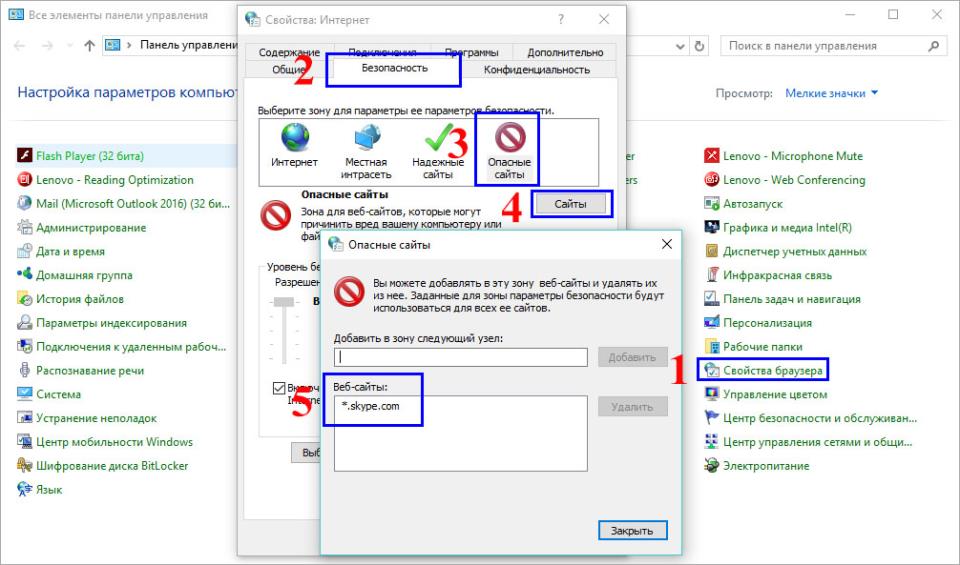This screenshot has height=565, width=960.
Task: Open the Flash Player (32 бита) icon
Action: point(26,156)
